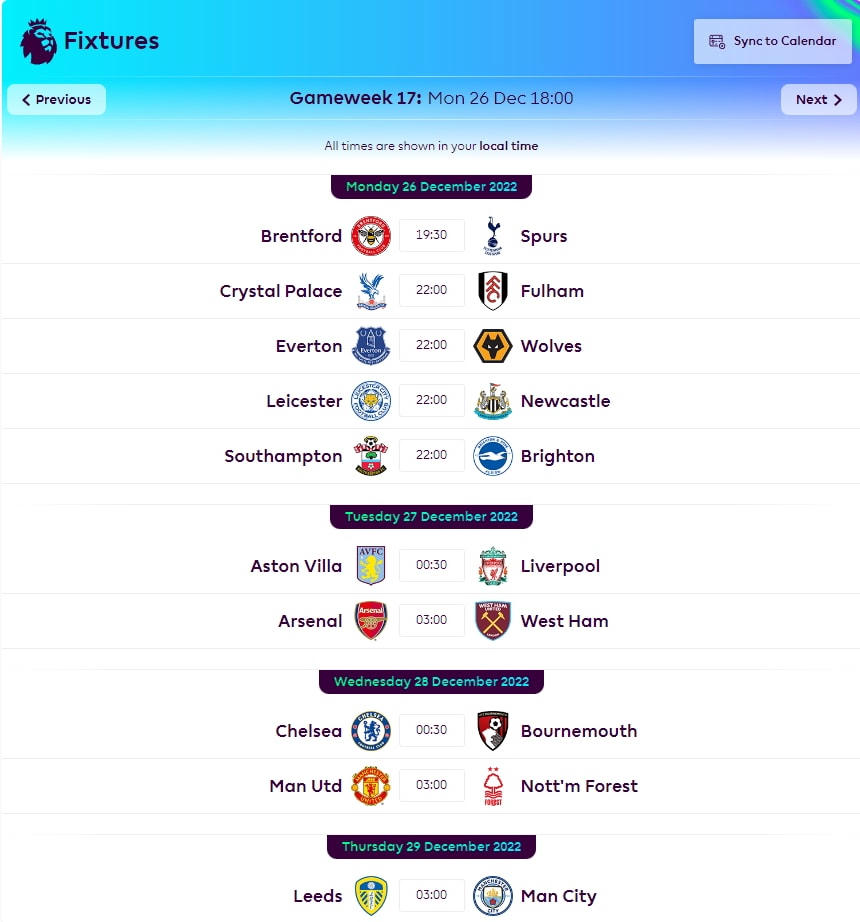Image resolution: width=860 pixels, height=922 pixels.
Task: Click the Spurs cockerel badge
Action: 492,236
